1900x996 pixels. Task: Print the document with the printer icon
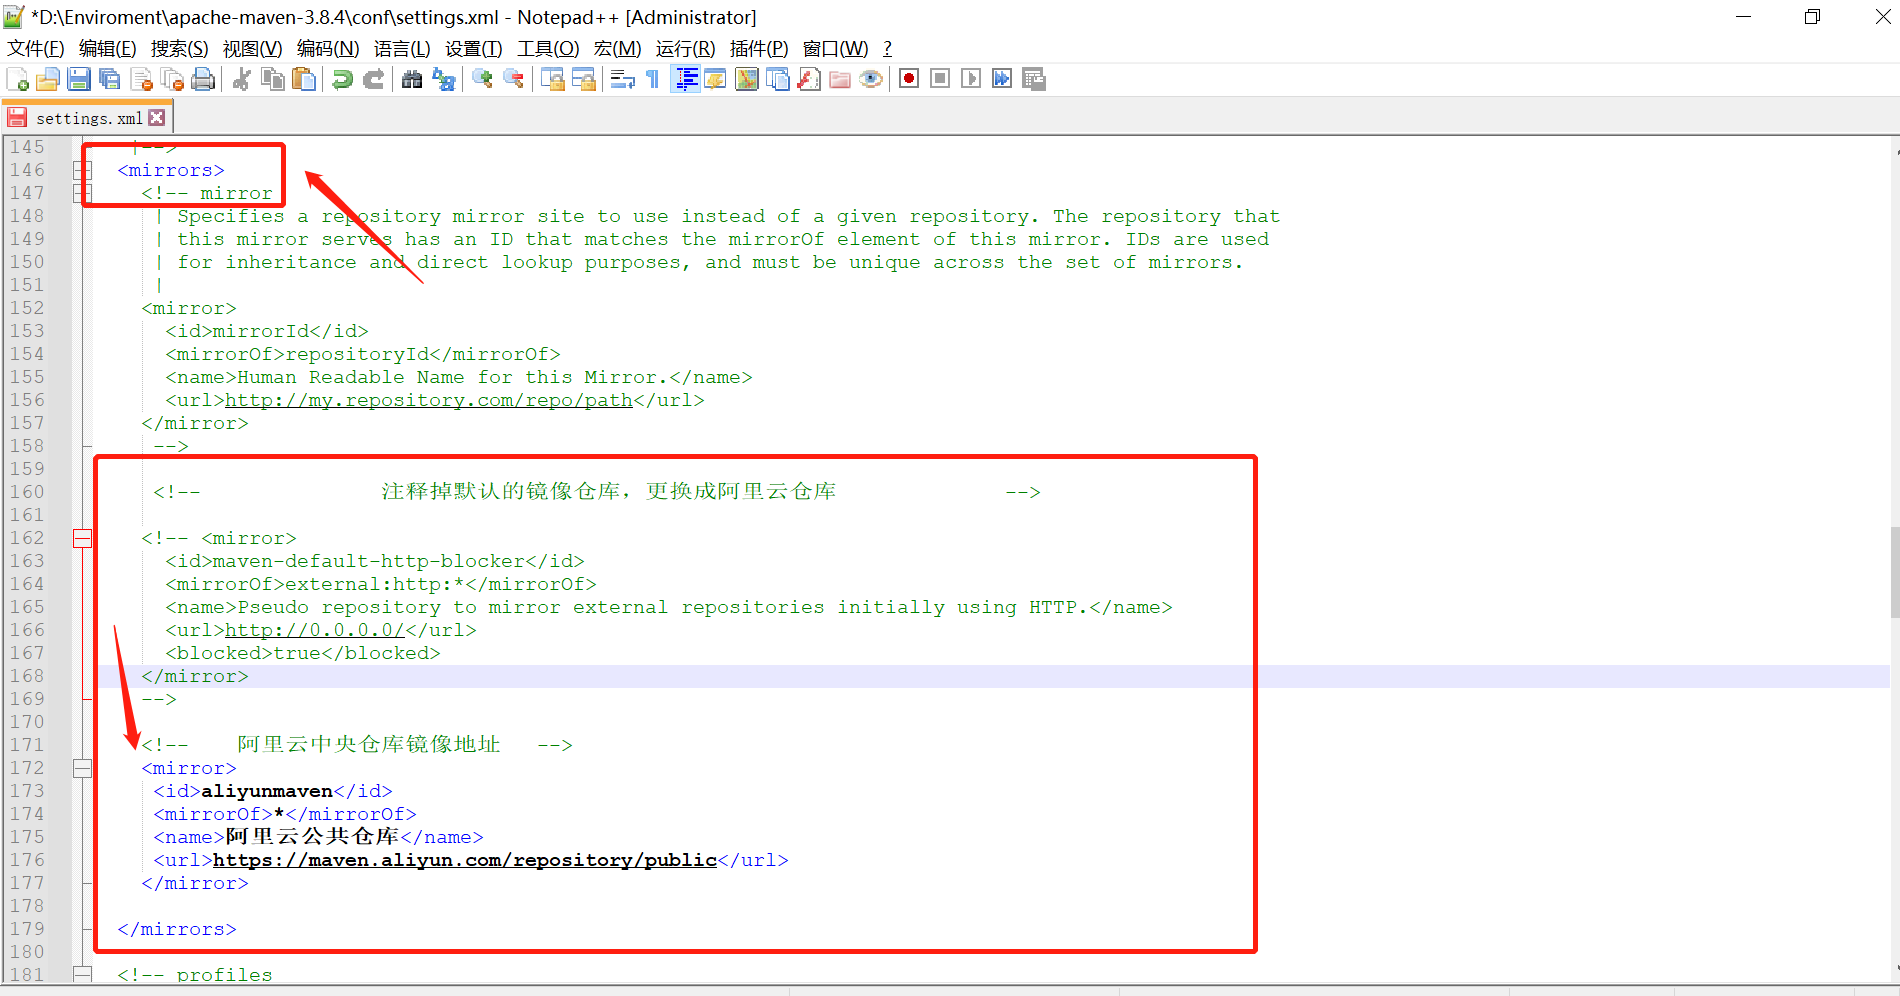(203, 79)
